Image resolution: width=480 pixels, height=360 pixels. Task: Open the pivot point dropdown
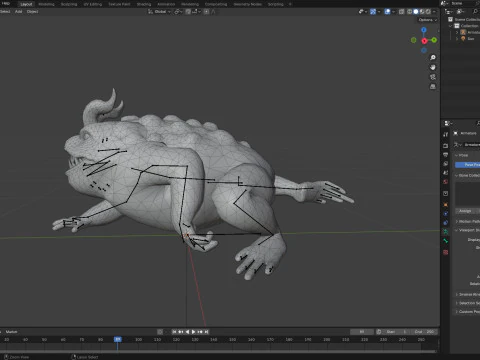pos(178,12)
